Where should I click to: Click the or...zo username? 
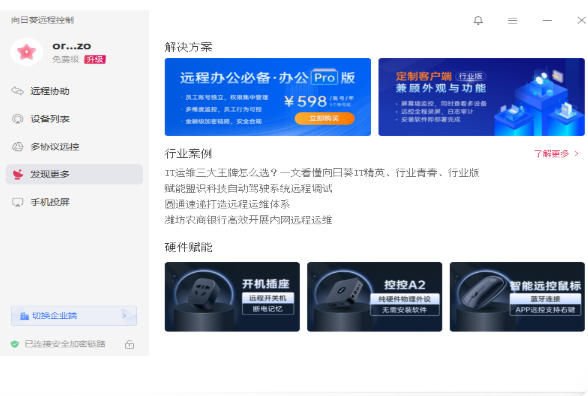tap(72, 46)
